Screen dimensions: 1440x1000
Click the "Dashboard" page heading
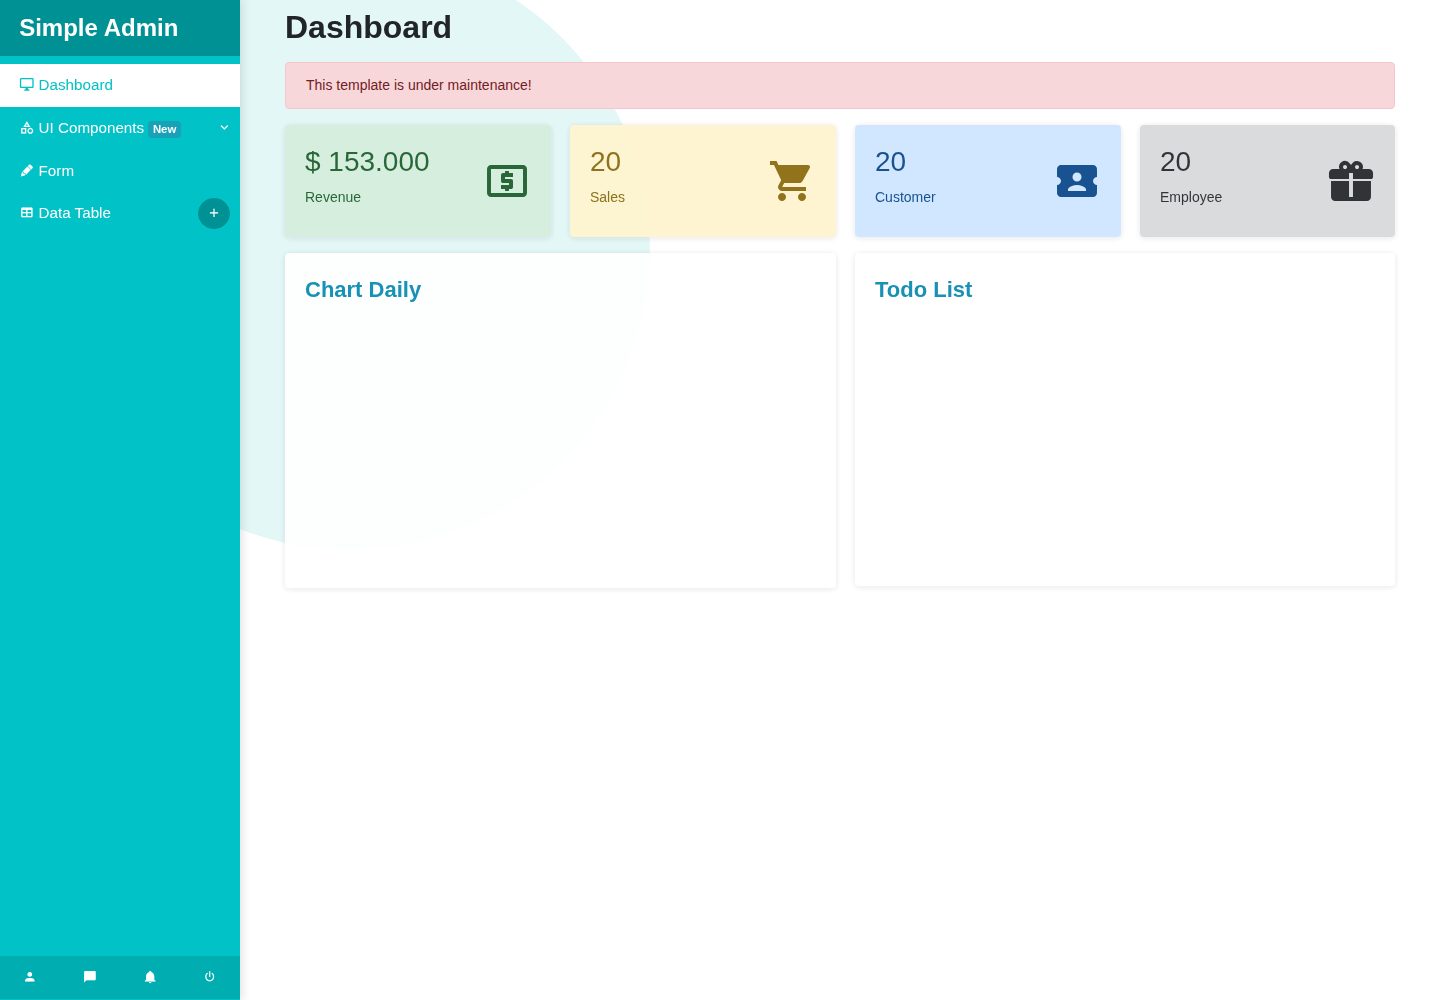368,27
